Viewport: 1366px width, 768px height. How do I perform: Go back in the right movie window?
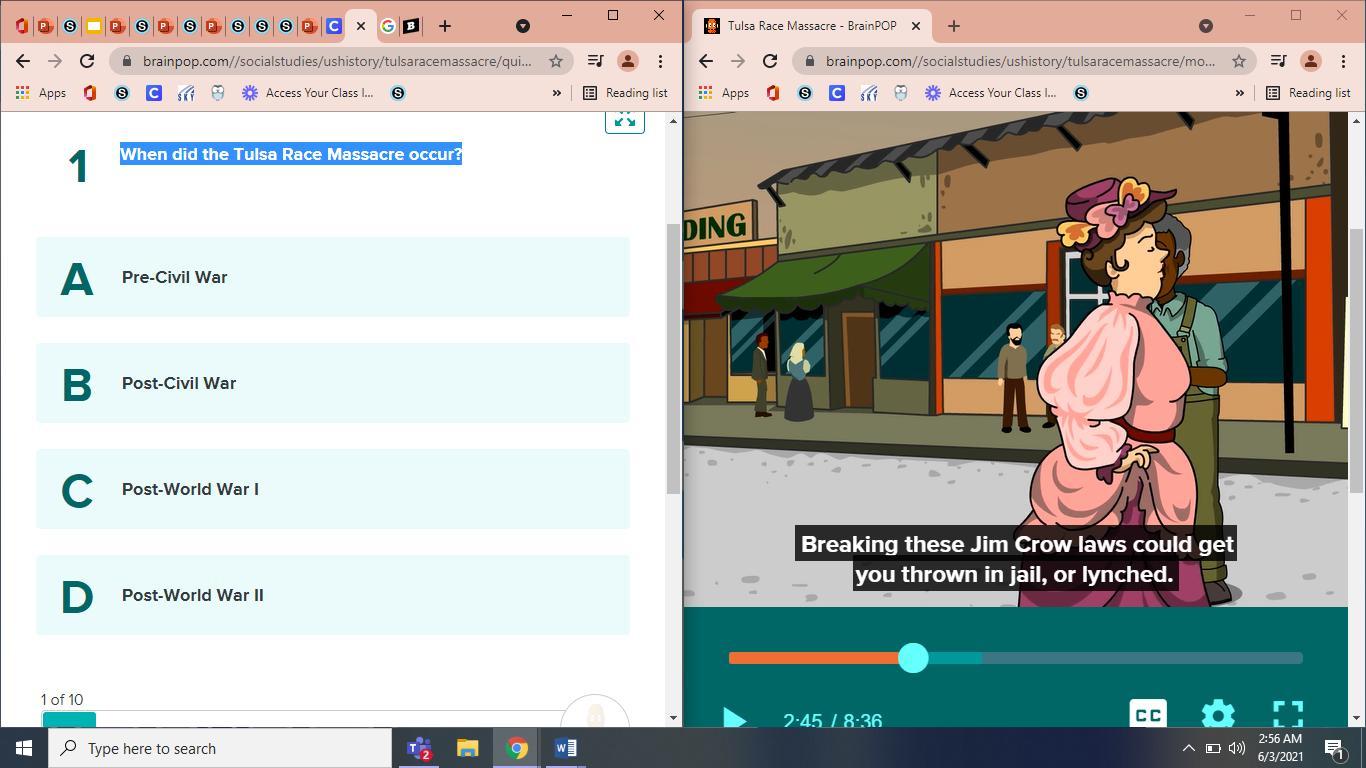tap(706, 61)
